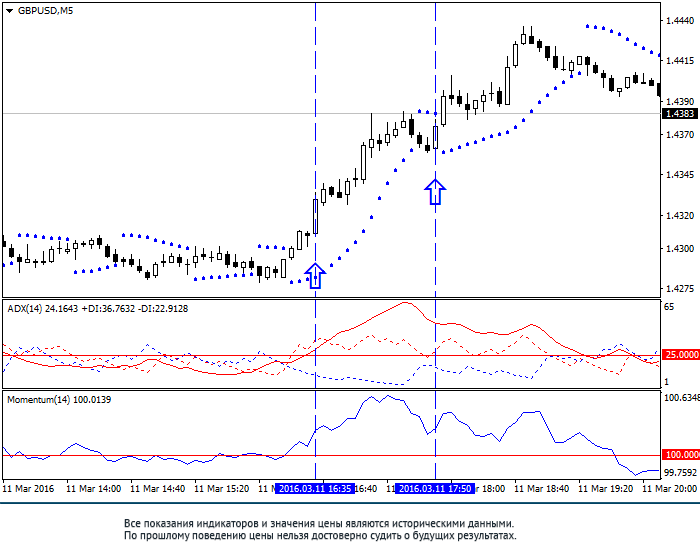700x552 pixels.
Task: Click the 11 Mar 18:40 time axis label
Action: [541, 489]
